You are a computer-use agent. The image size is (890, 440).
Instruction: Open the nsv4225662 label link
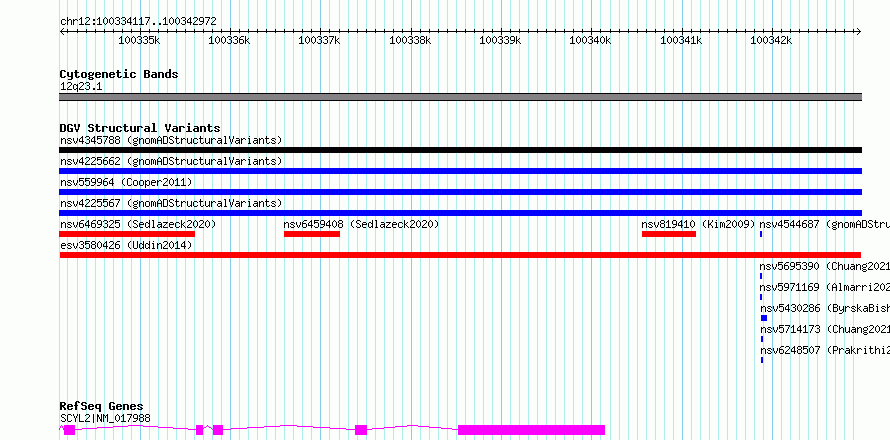[x=171, y=161]
